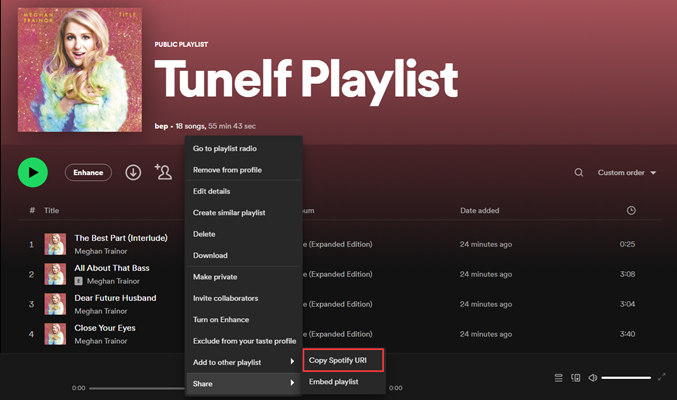The height and width of the screenshot is (400, 677).
Task: Select track Close Your Eyes
Action: (105, 328)
